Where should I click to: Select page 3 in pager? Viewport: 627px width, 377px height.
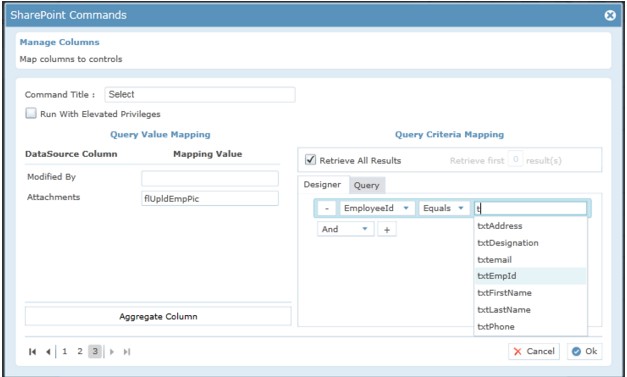(95, 351)
